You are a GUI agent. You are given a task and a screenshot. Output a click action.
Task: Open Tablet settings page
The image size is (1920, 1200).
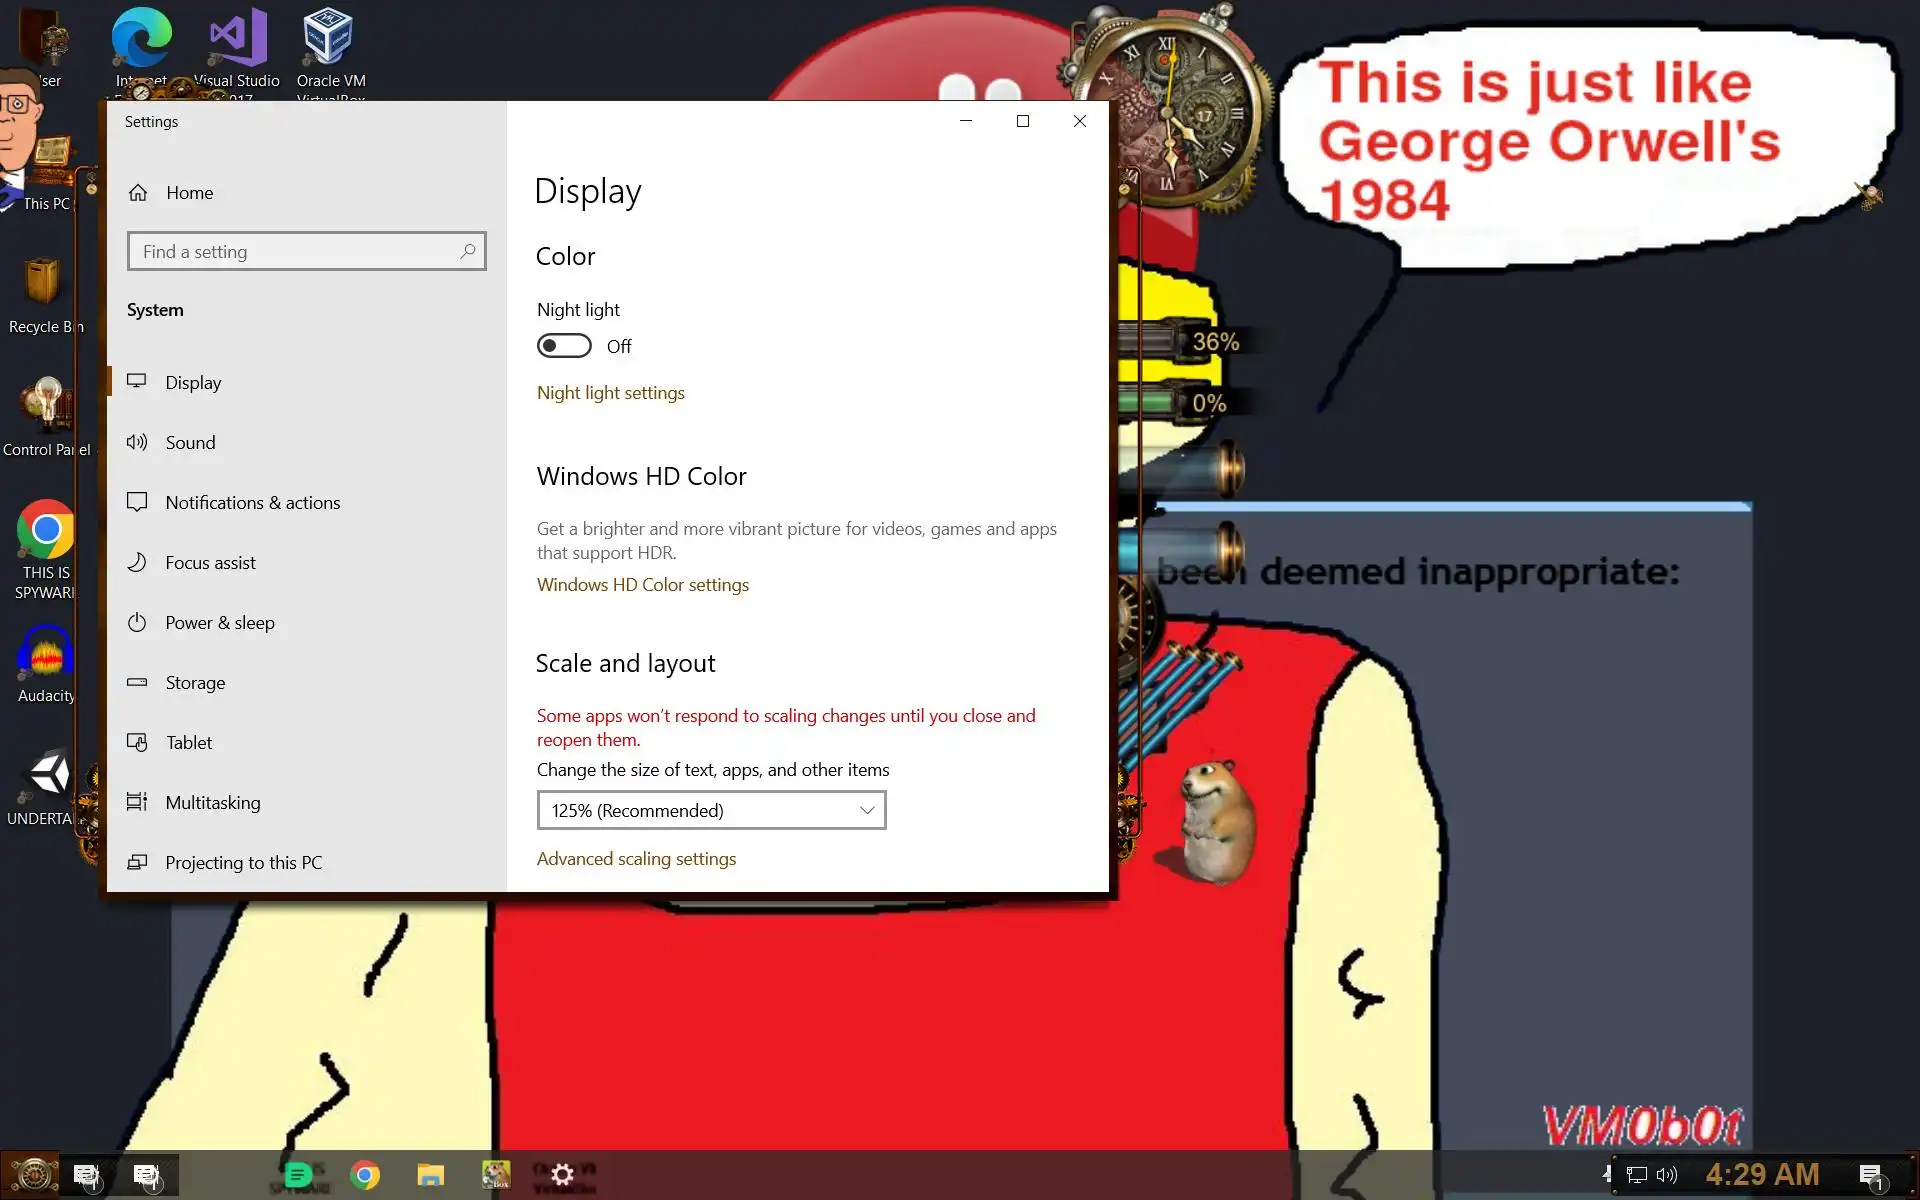(189, 743)
